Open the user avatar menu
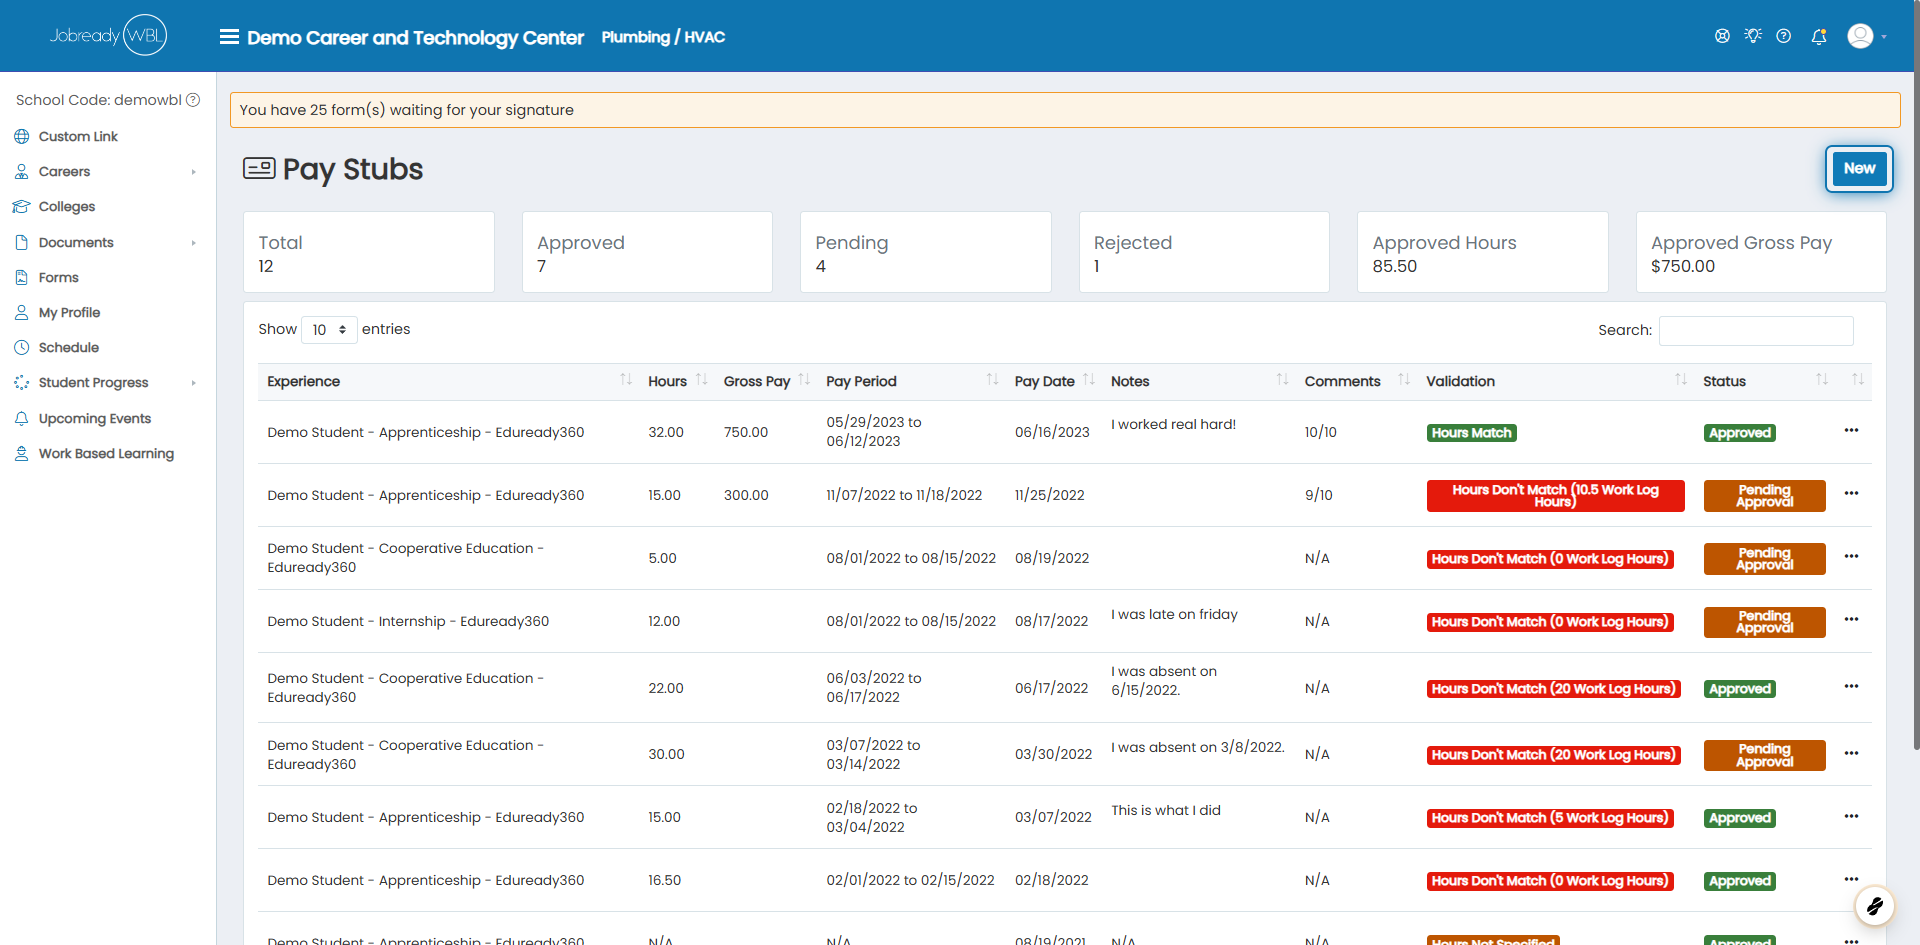Viewport: 1920px width, 945px height. (x=1866, y=36)
